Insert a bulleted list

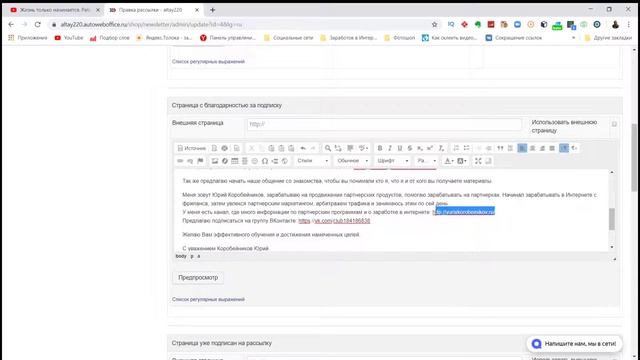(466, 148)
